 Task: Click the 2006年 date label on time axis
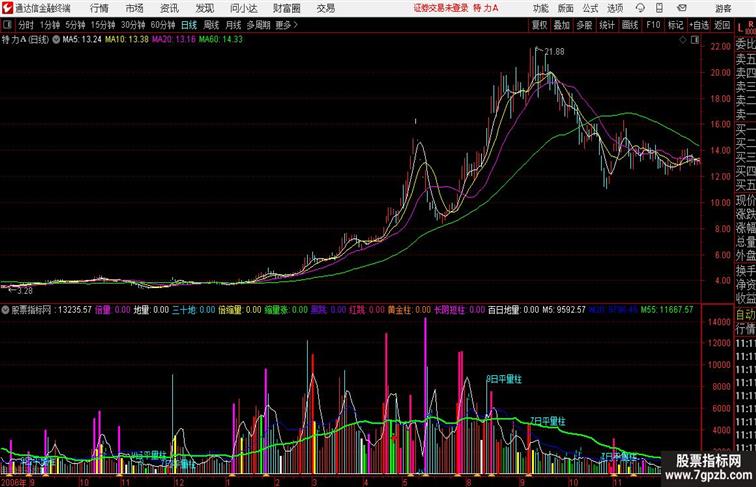pos(14,482)
